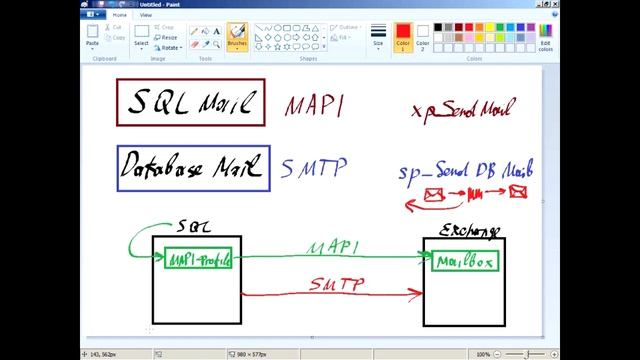Pick the Pentagon shape
This screenshot has height=360, width=640.
[x=278, y=38]
